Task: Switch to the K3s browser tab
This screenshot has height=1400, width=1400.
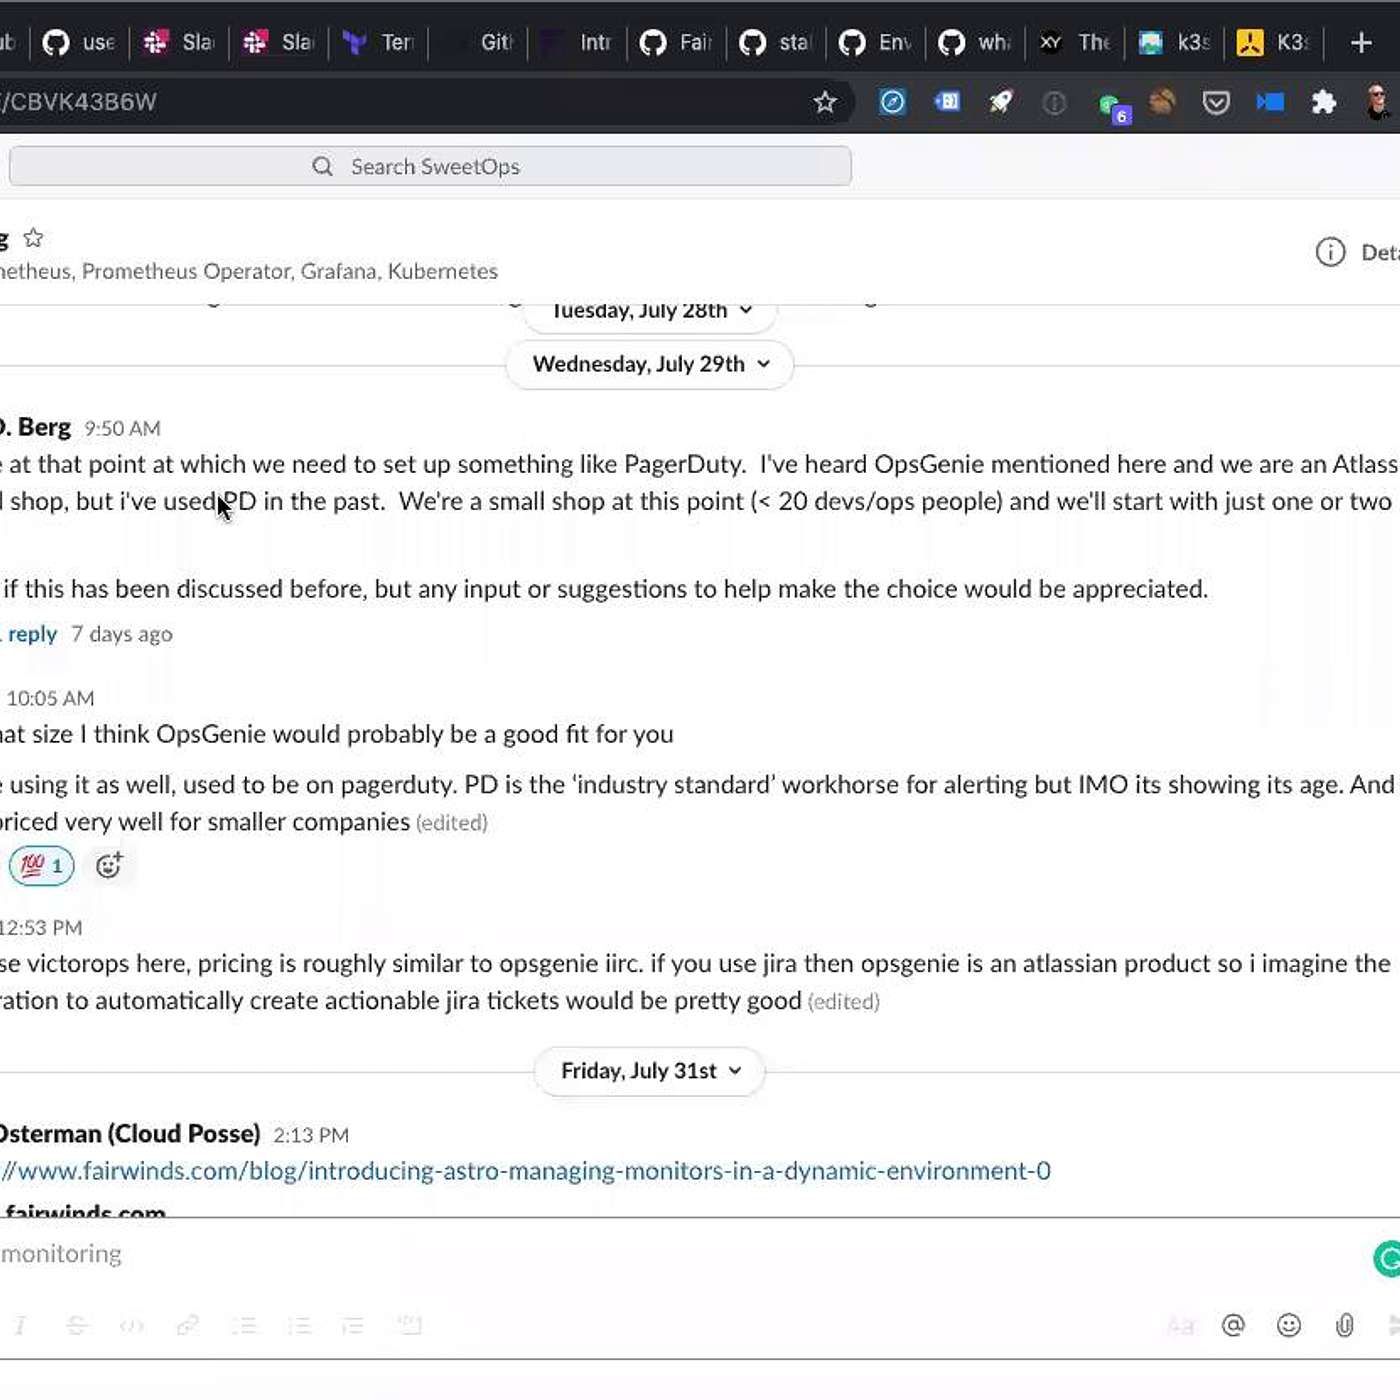Action: [x=1273, y=42]
